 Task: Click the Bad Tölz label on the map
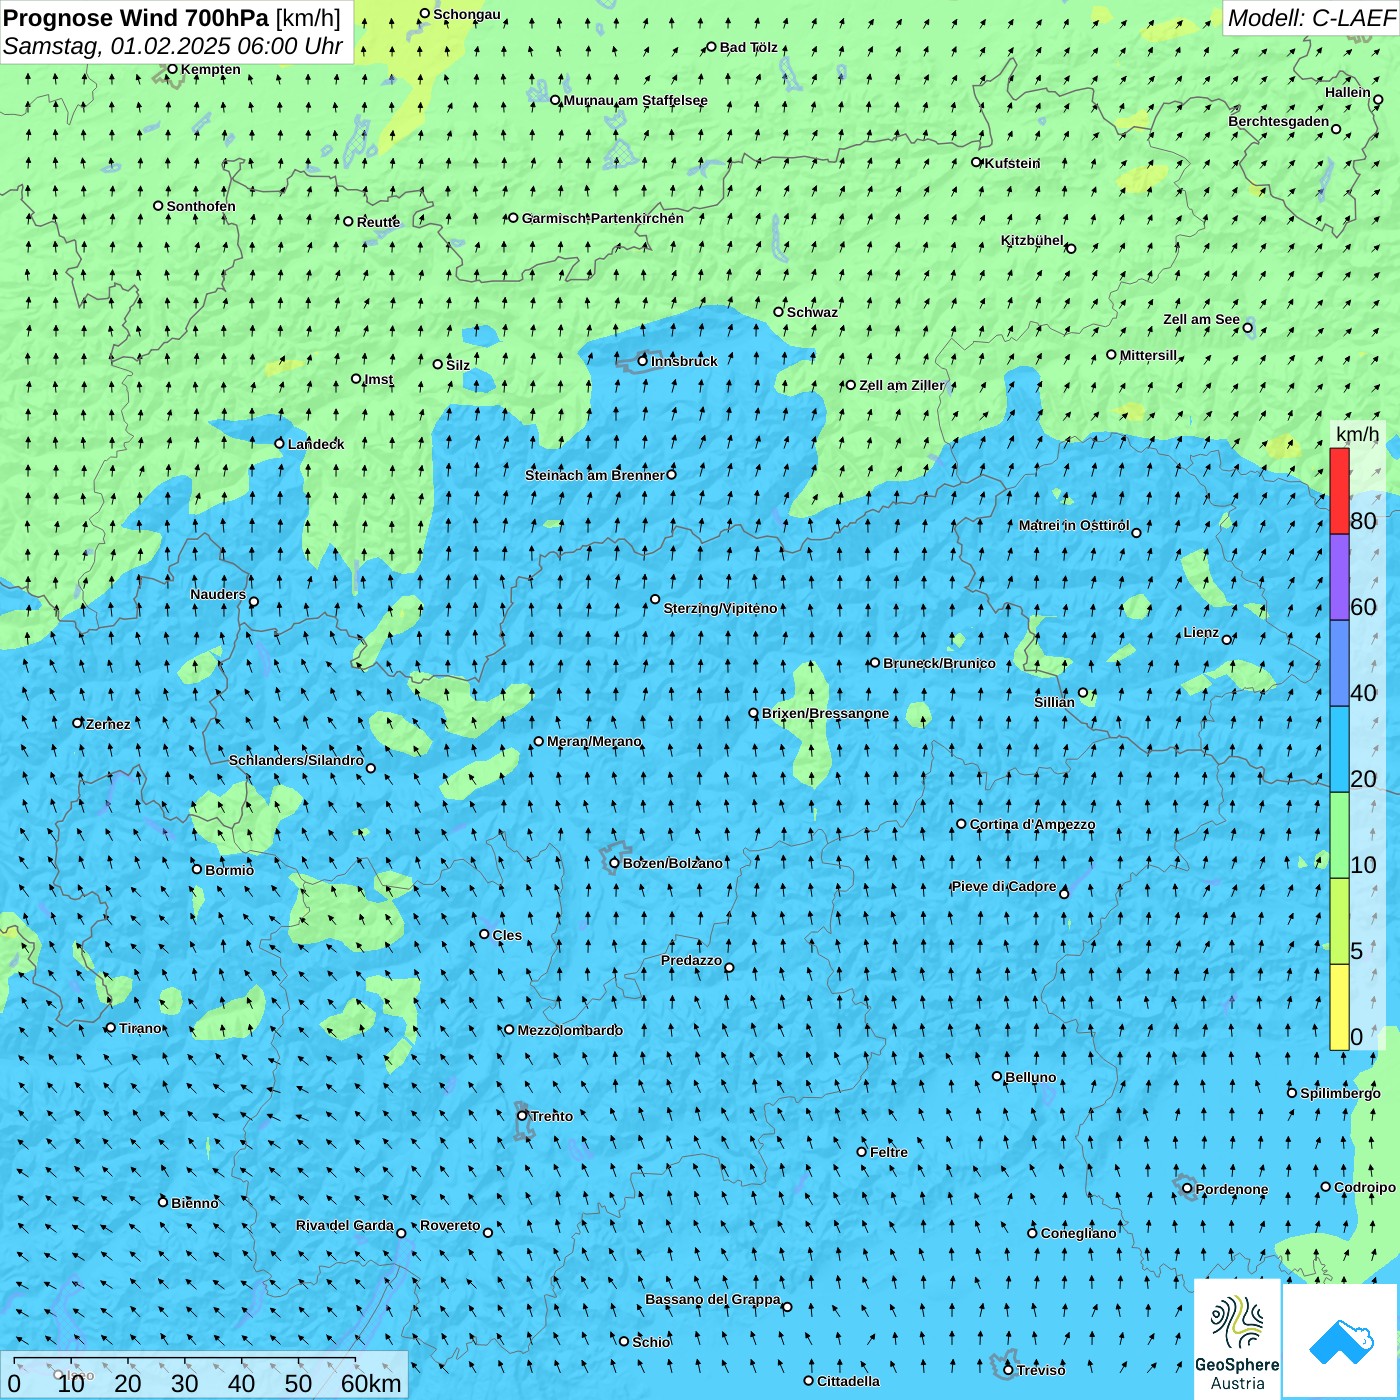[748, 47]
